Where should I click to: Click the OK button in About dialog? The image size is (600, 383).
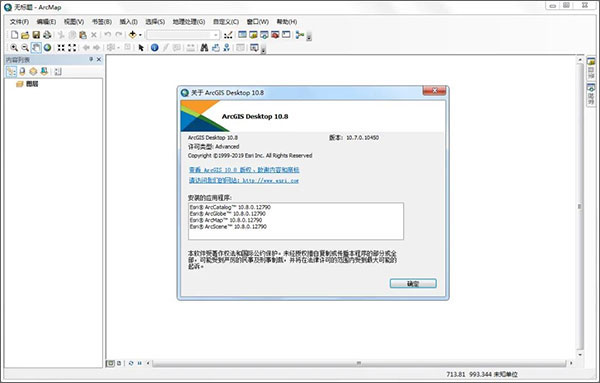point(413,284)
